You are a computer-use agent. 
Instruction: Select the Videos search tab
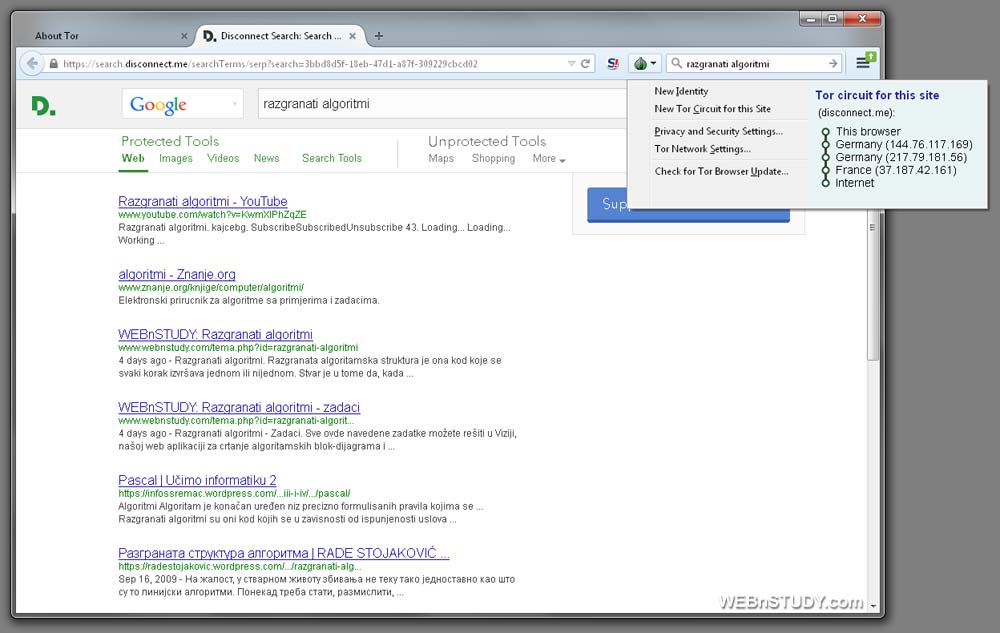pos(223,158)
